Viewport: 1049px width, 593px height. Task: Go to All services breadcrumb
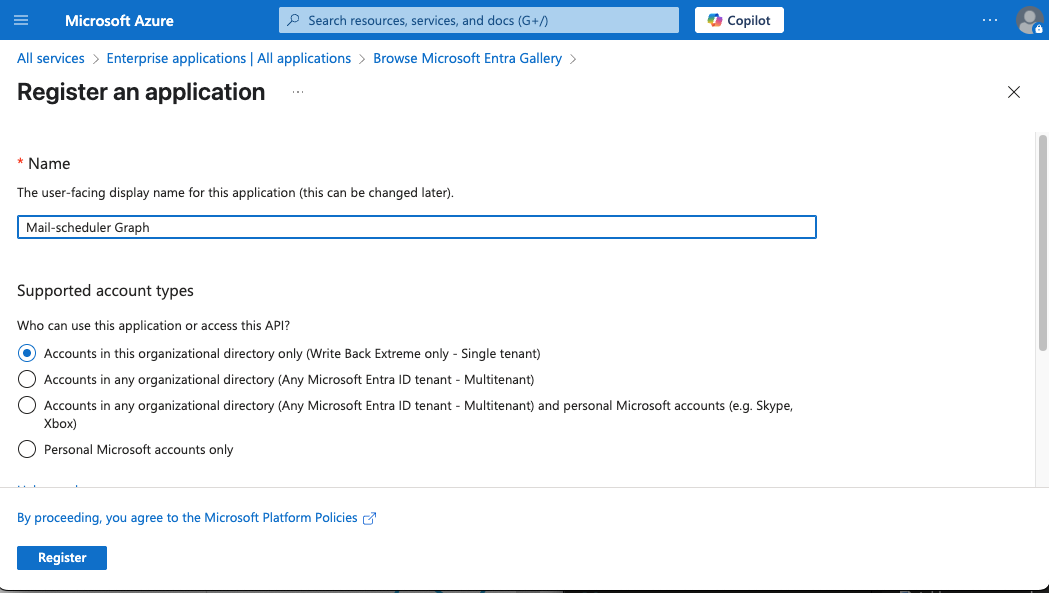[51, 58]
